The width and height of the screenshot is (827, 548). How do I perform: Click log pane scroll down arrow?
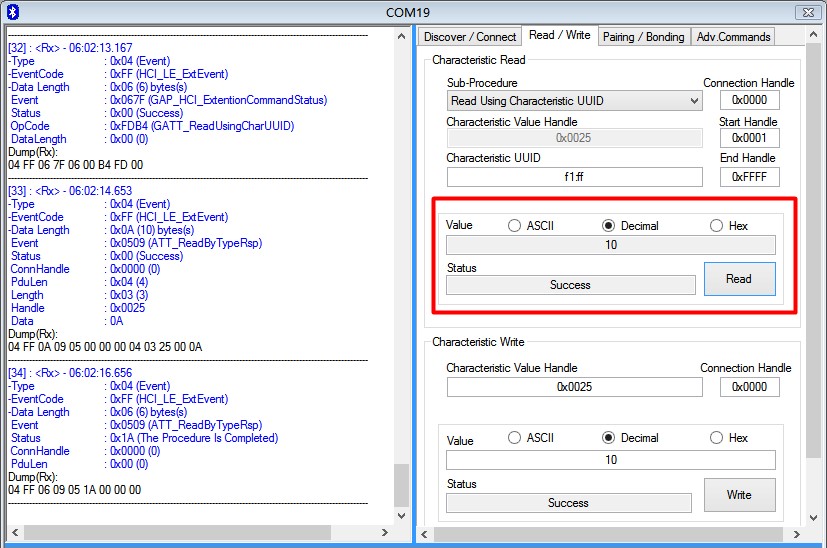[x=401, y=515]
